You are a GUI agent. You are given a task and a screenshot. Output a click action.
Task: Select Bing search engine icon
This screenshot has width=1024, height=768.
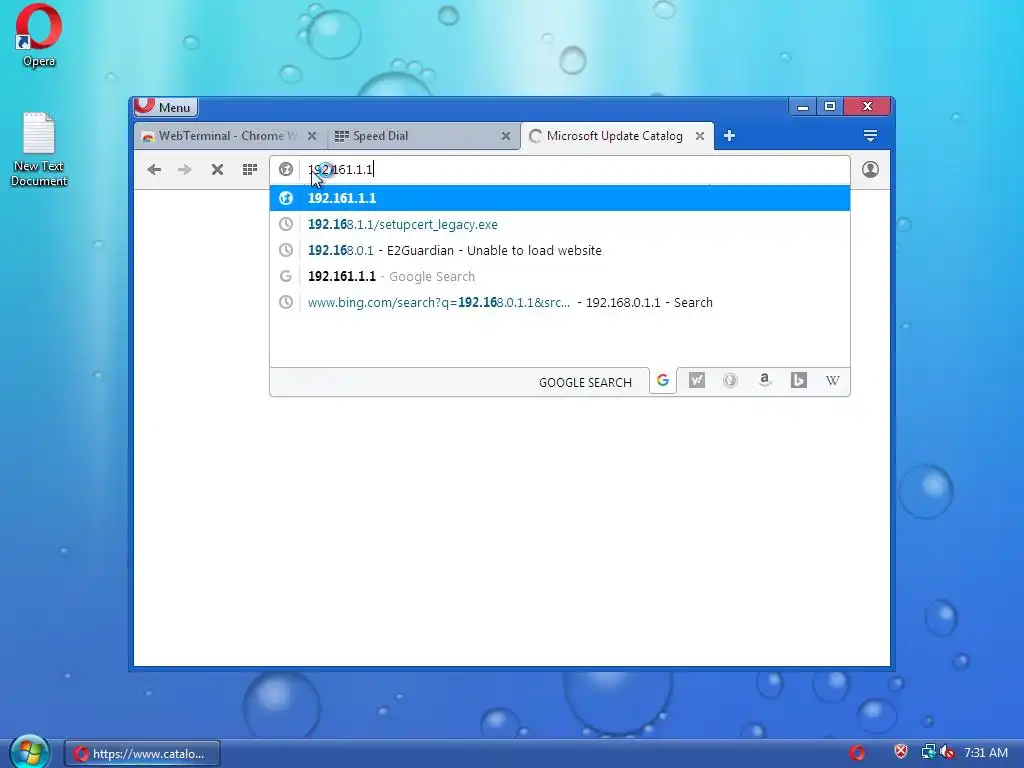(x=798, y=381)
